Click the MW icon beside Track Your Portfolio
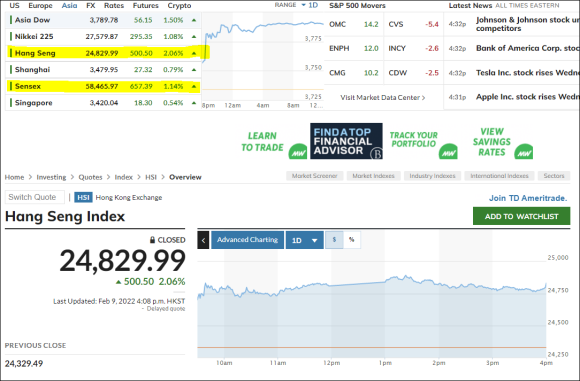 tap(448, 152)
